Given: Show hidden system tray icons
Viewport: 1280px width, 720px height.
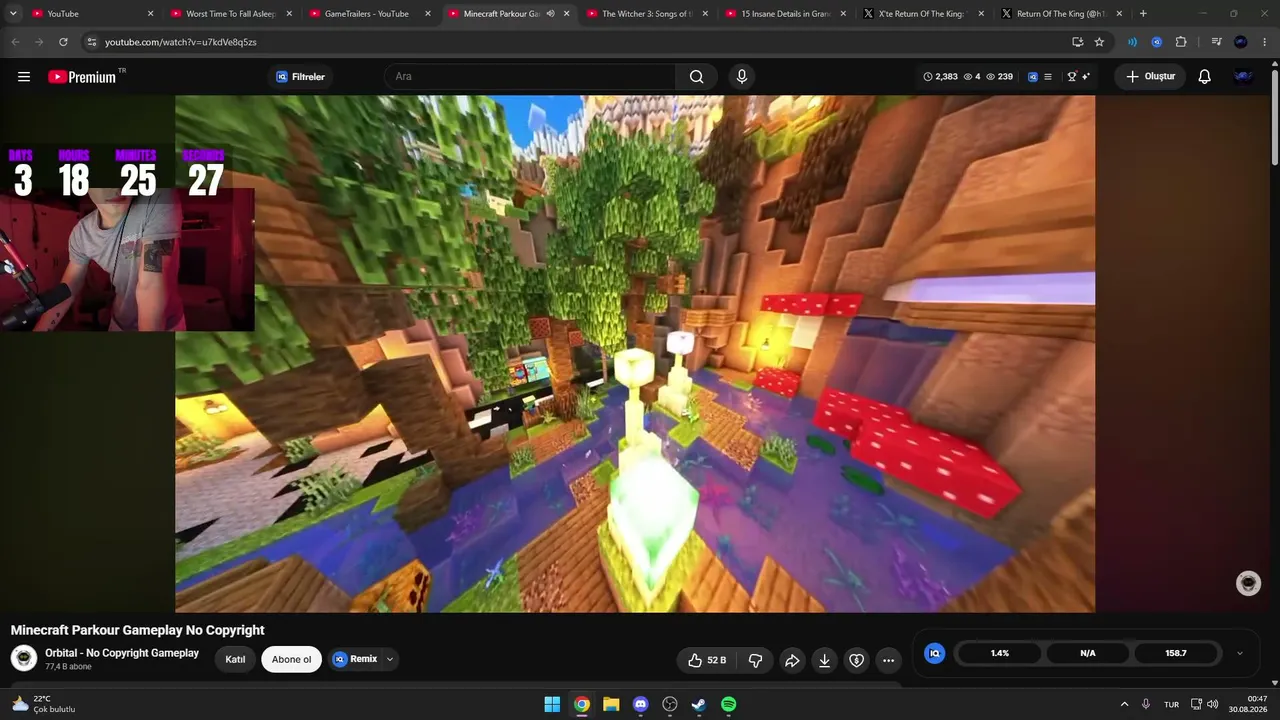Looking at the screenshot, I should [x=1124, y=705].
